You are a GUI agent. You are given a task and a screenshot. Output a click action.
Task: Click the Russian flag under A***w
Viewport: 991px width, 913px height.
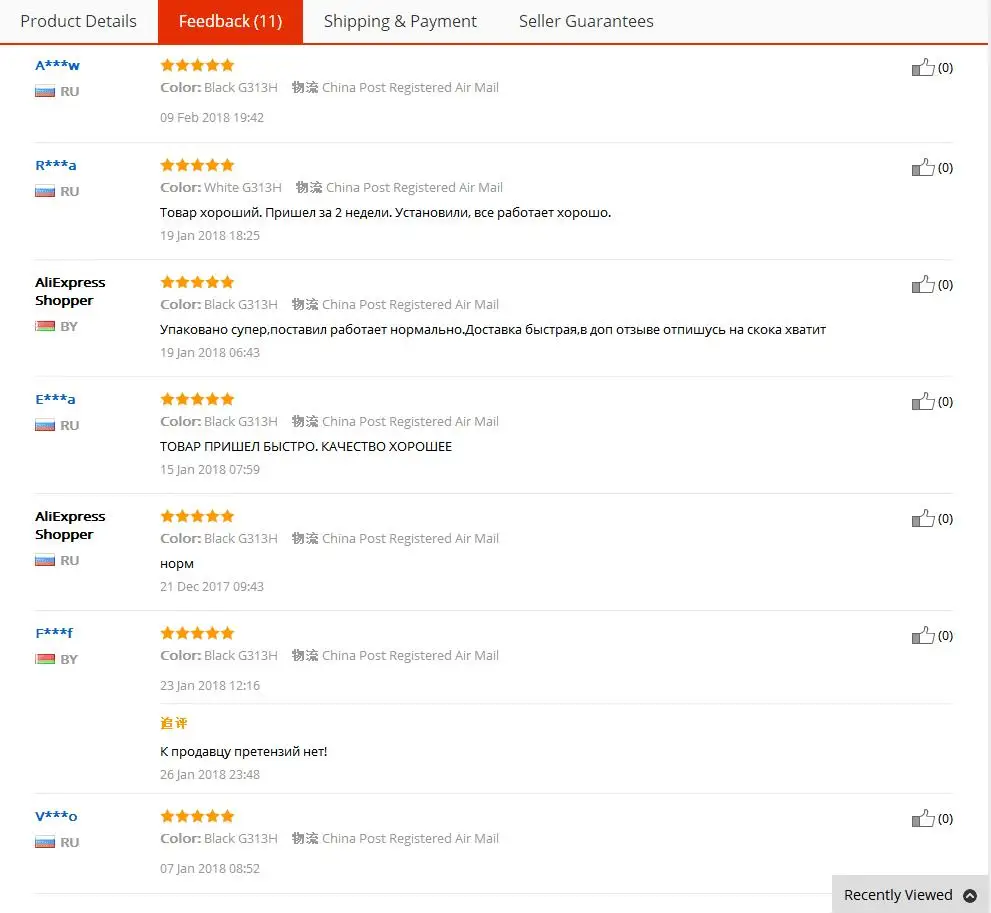click(x=45, y=92)
